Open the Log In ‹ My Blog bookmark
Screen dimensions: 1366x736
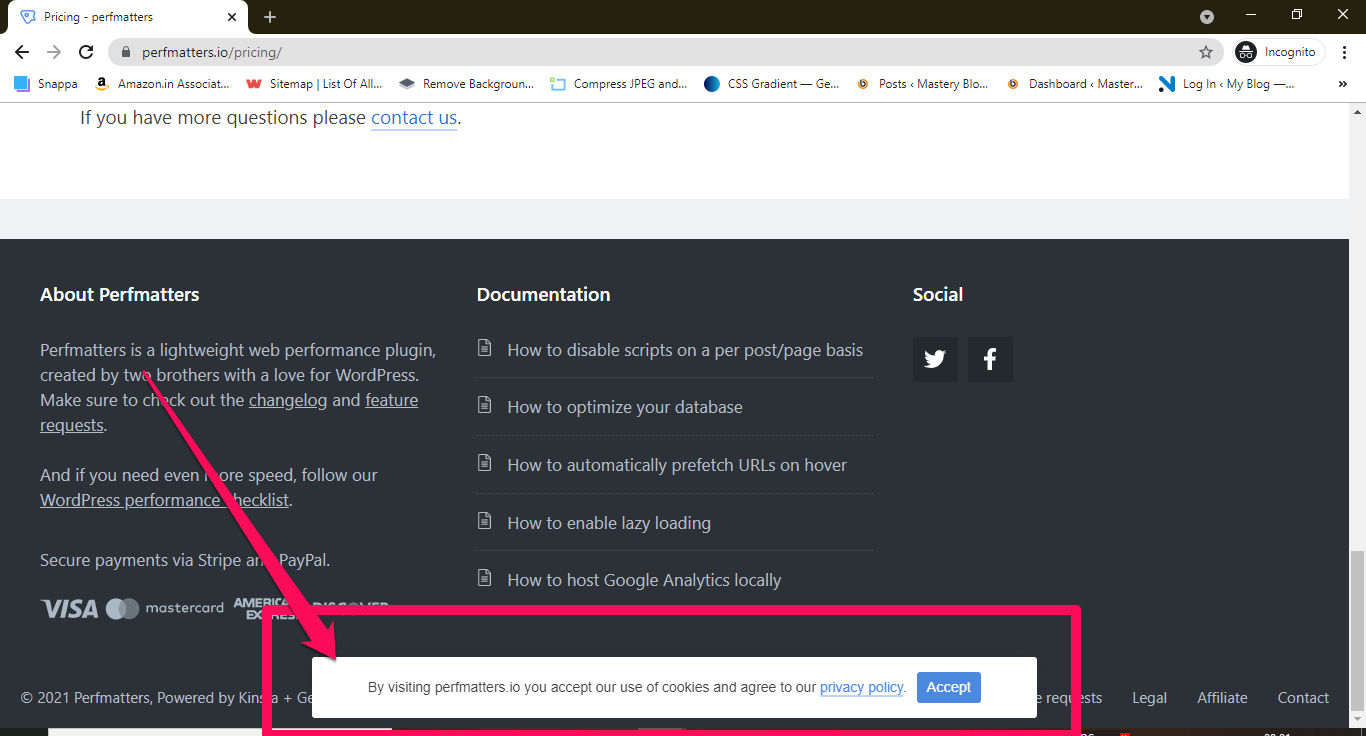pos(1227,84)
